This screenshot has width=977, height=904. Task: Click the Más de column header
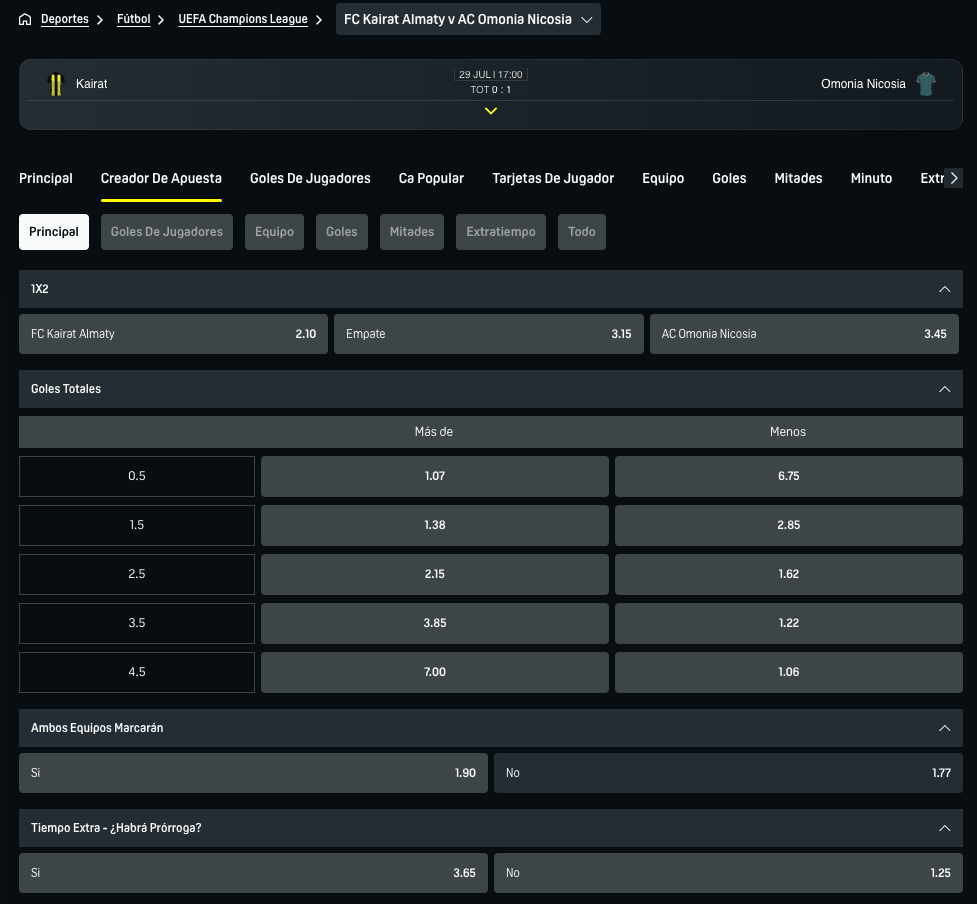tap(434, 432)
